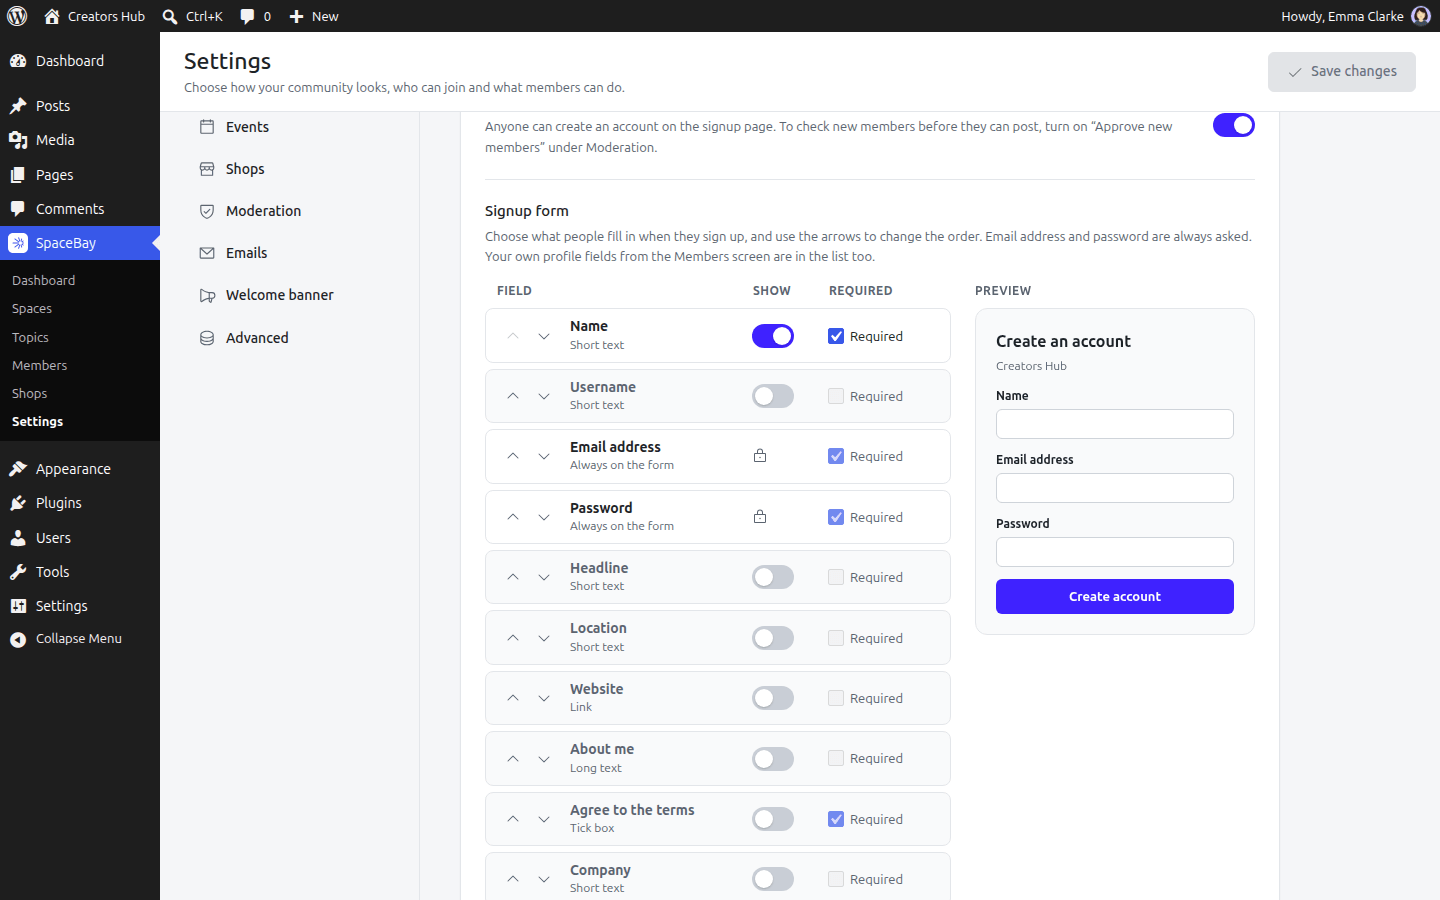The width and height of the screenshot is (1440, 900).
Task: Click the New plus icon
Action: pyautogui.click(x=296, y=16)
